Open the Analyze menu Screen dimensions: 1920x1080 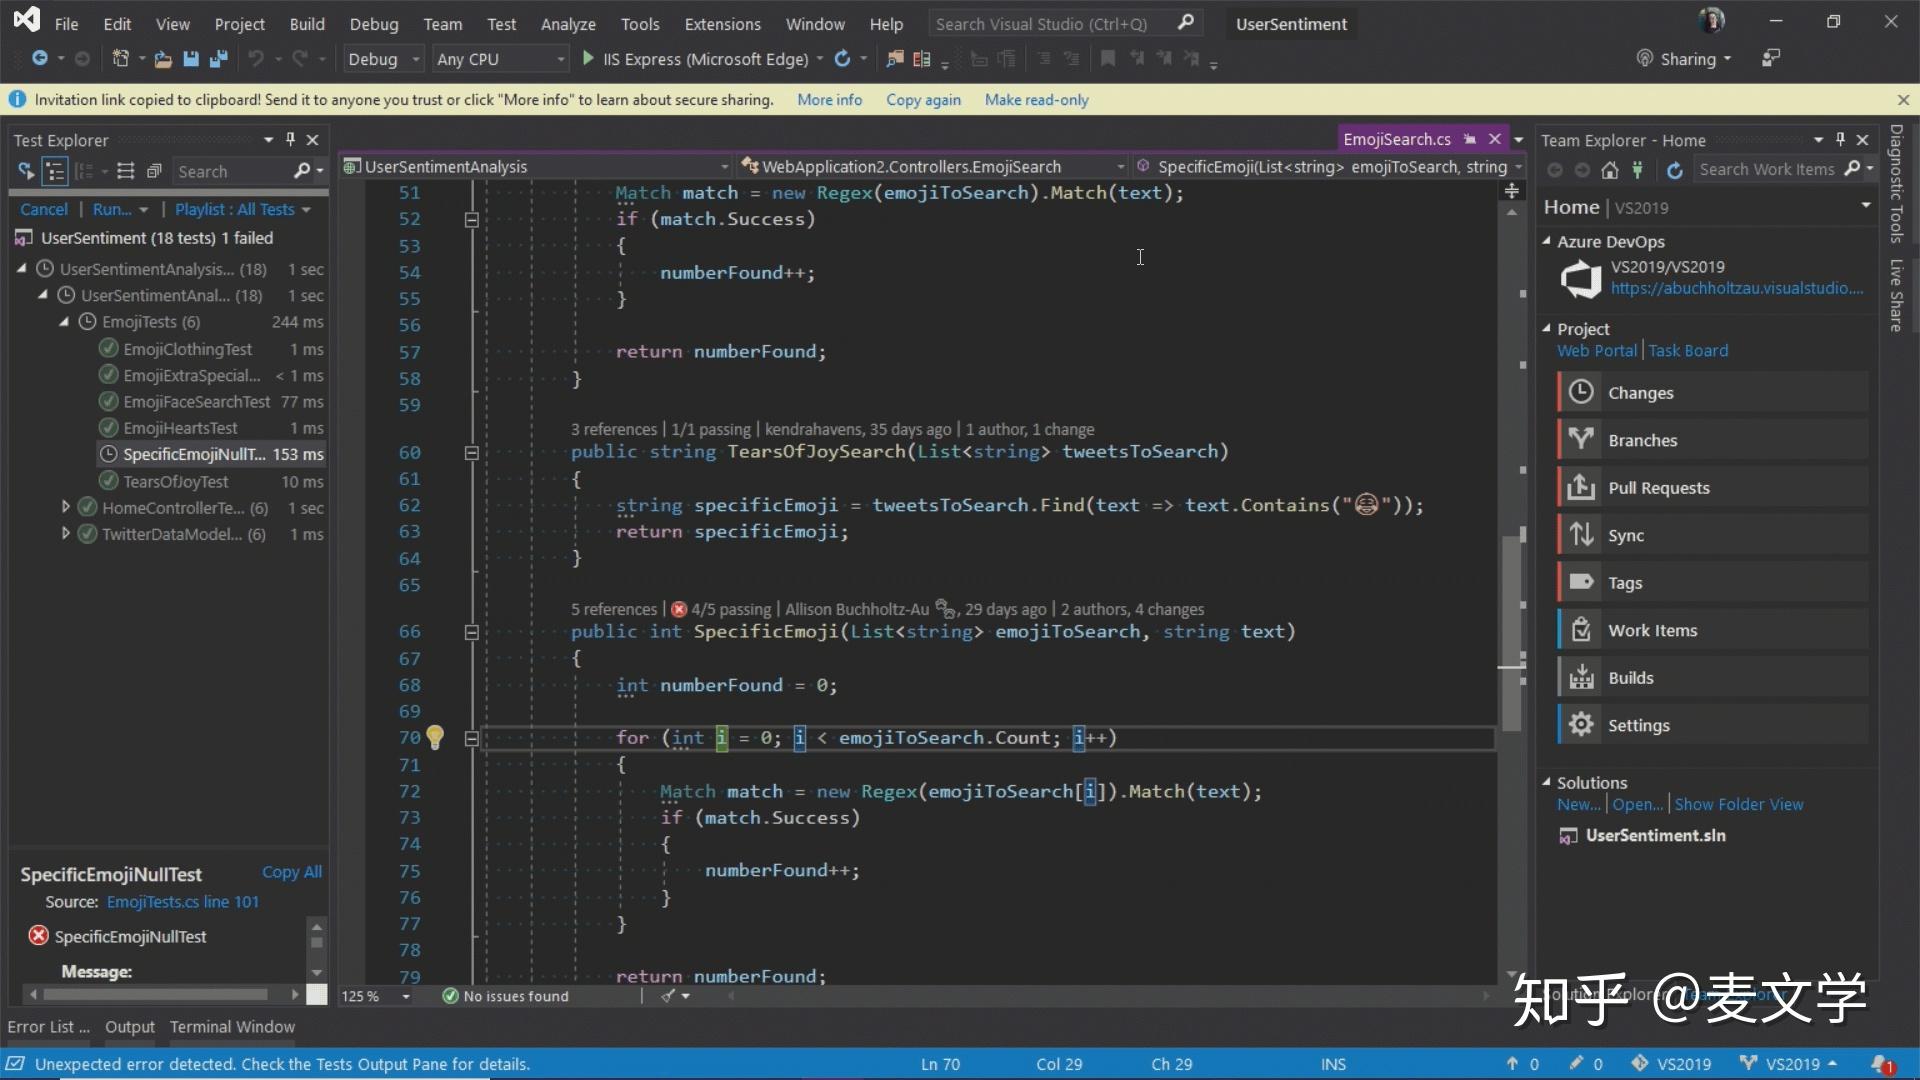pyautogui.click(x=567, y=24)
